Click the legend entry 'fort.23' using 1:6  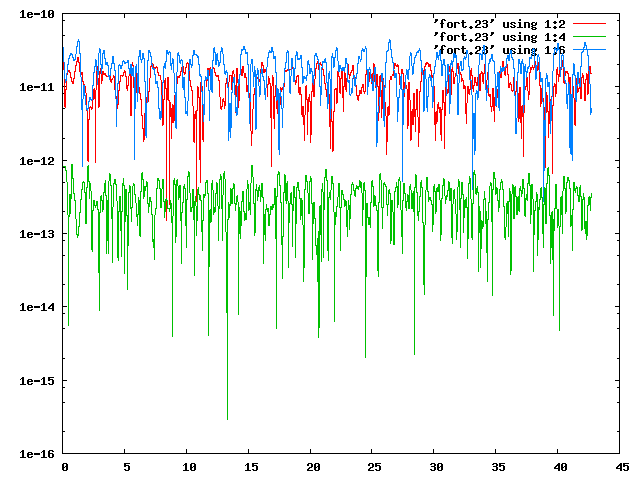tap(499, 50)
